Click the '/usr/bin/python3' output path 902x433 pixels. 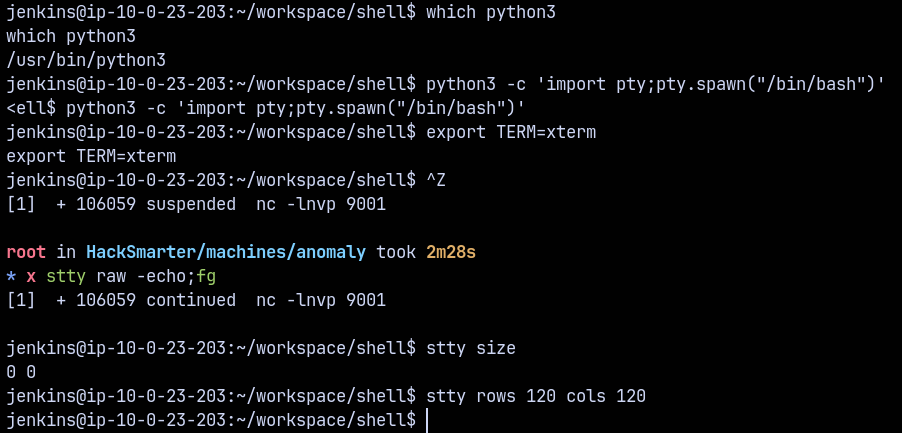point(86,60)
